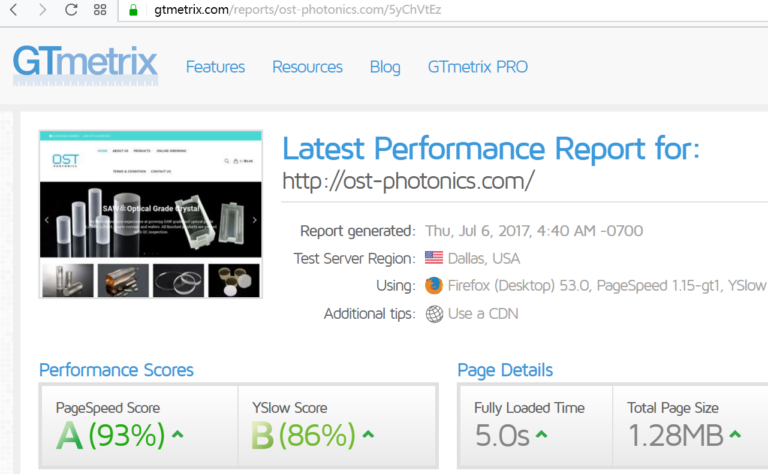Screen dimensions: 768x474
Task: Click the ost-photonics.com page screenshot thumbnail
Action: pyautogui.click(x=151, y=214)
